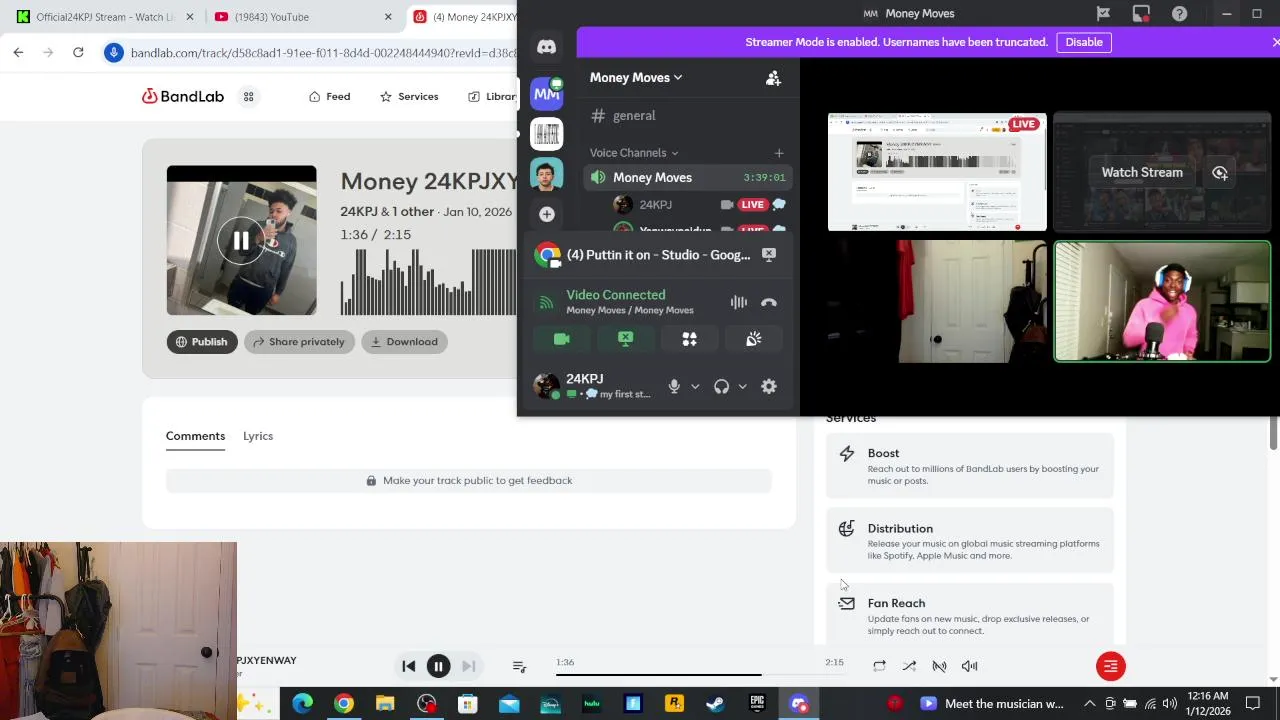Select the Money Moves voice channel

pyautogui.click(x=688, y=178)
